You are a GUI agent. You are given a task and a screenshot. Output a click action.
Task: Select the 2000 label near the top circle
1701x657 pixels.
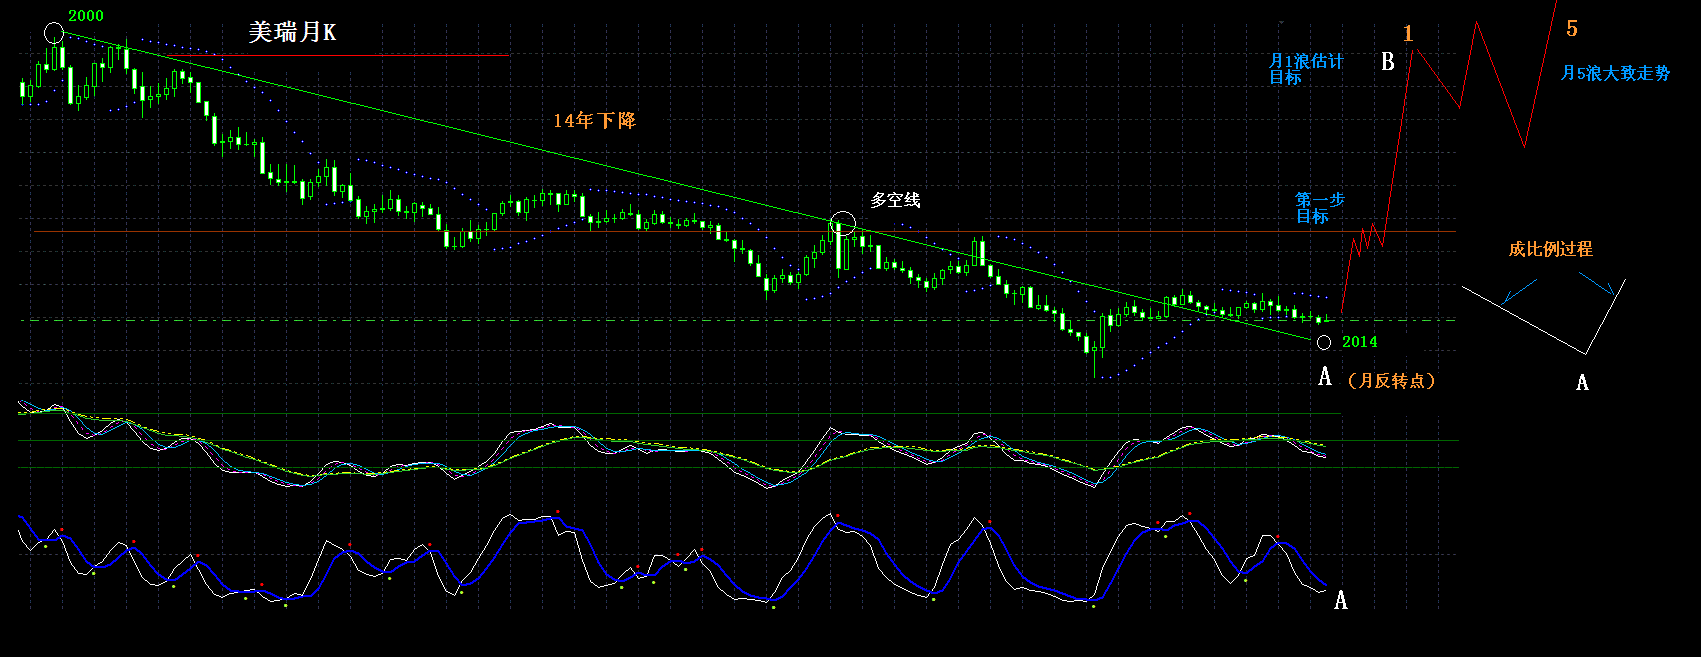[x=86, y=16]
